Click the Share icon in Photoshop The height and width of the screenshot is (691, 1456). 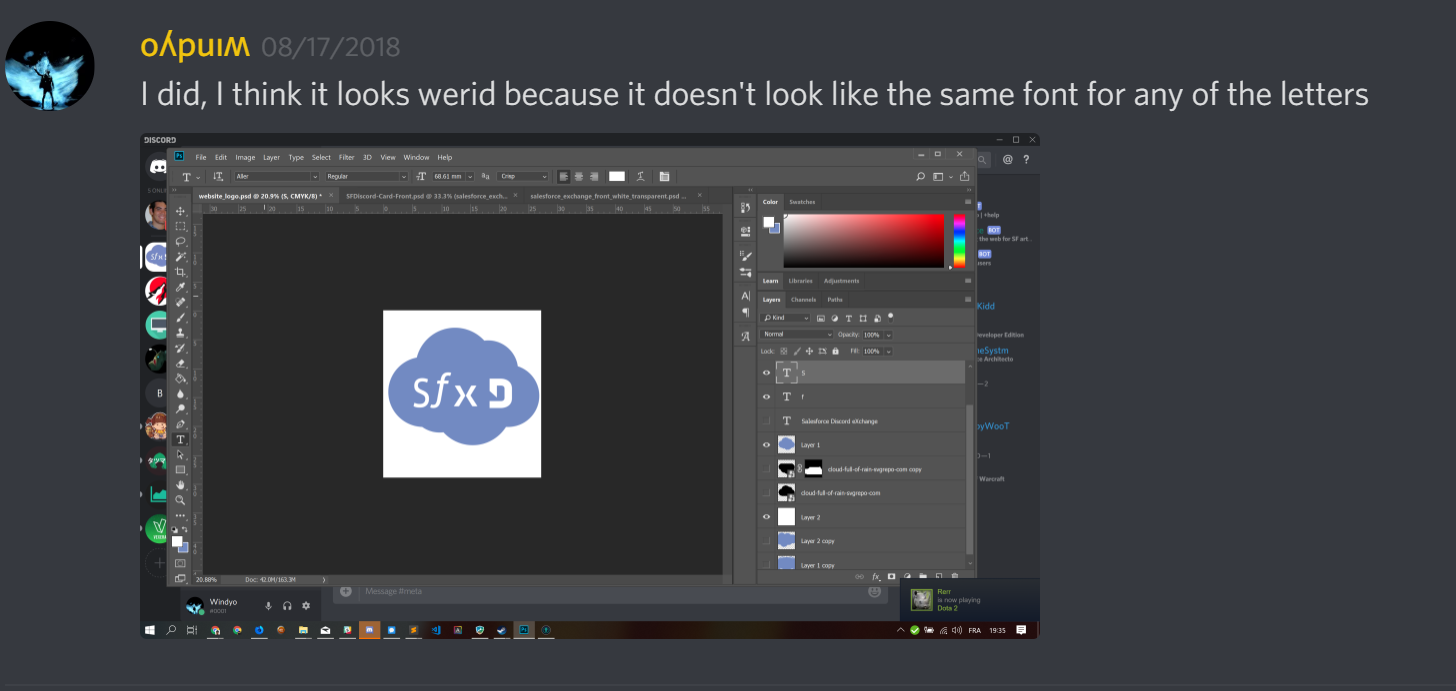point(964,177)
